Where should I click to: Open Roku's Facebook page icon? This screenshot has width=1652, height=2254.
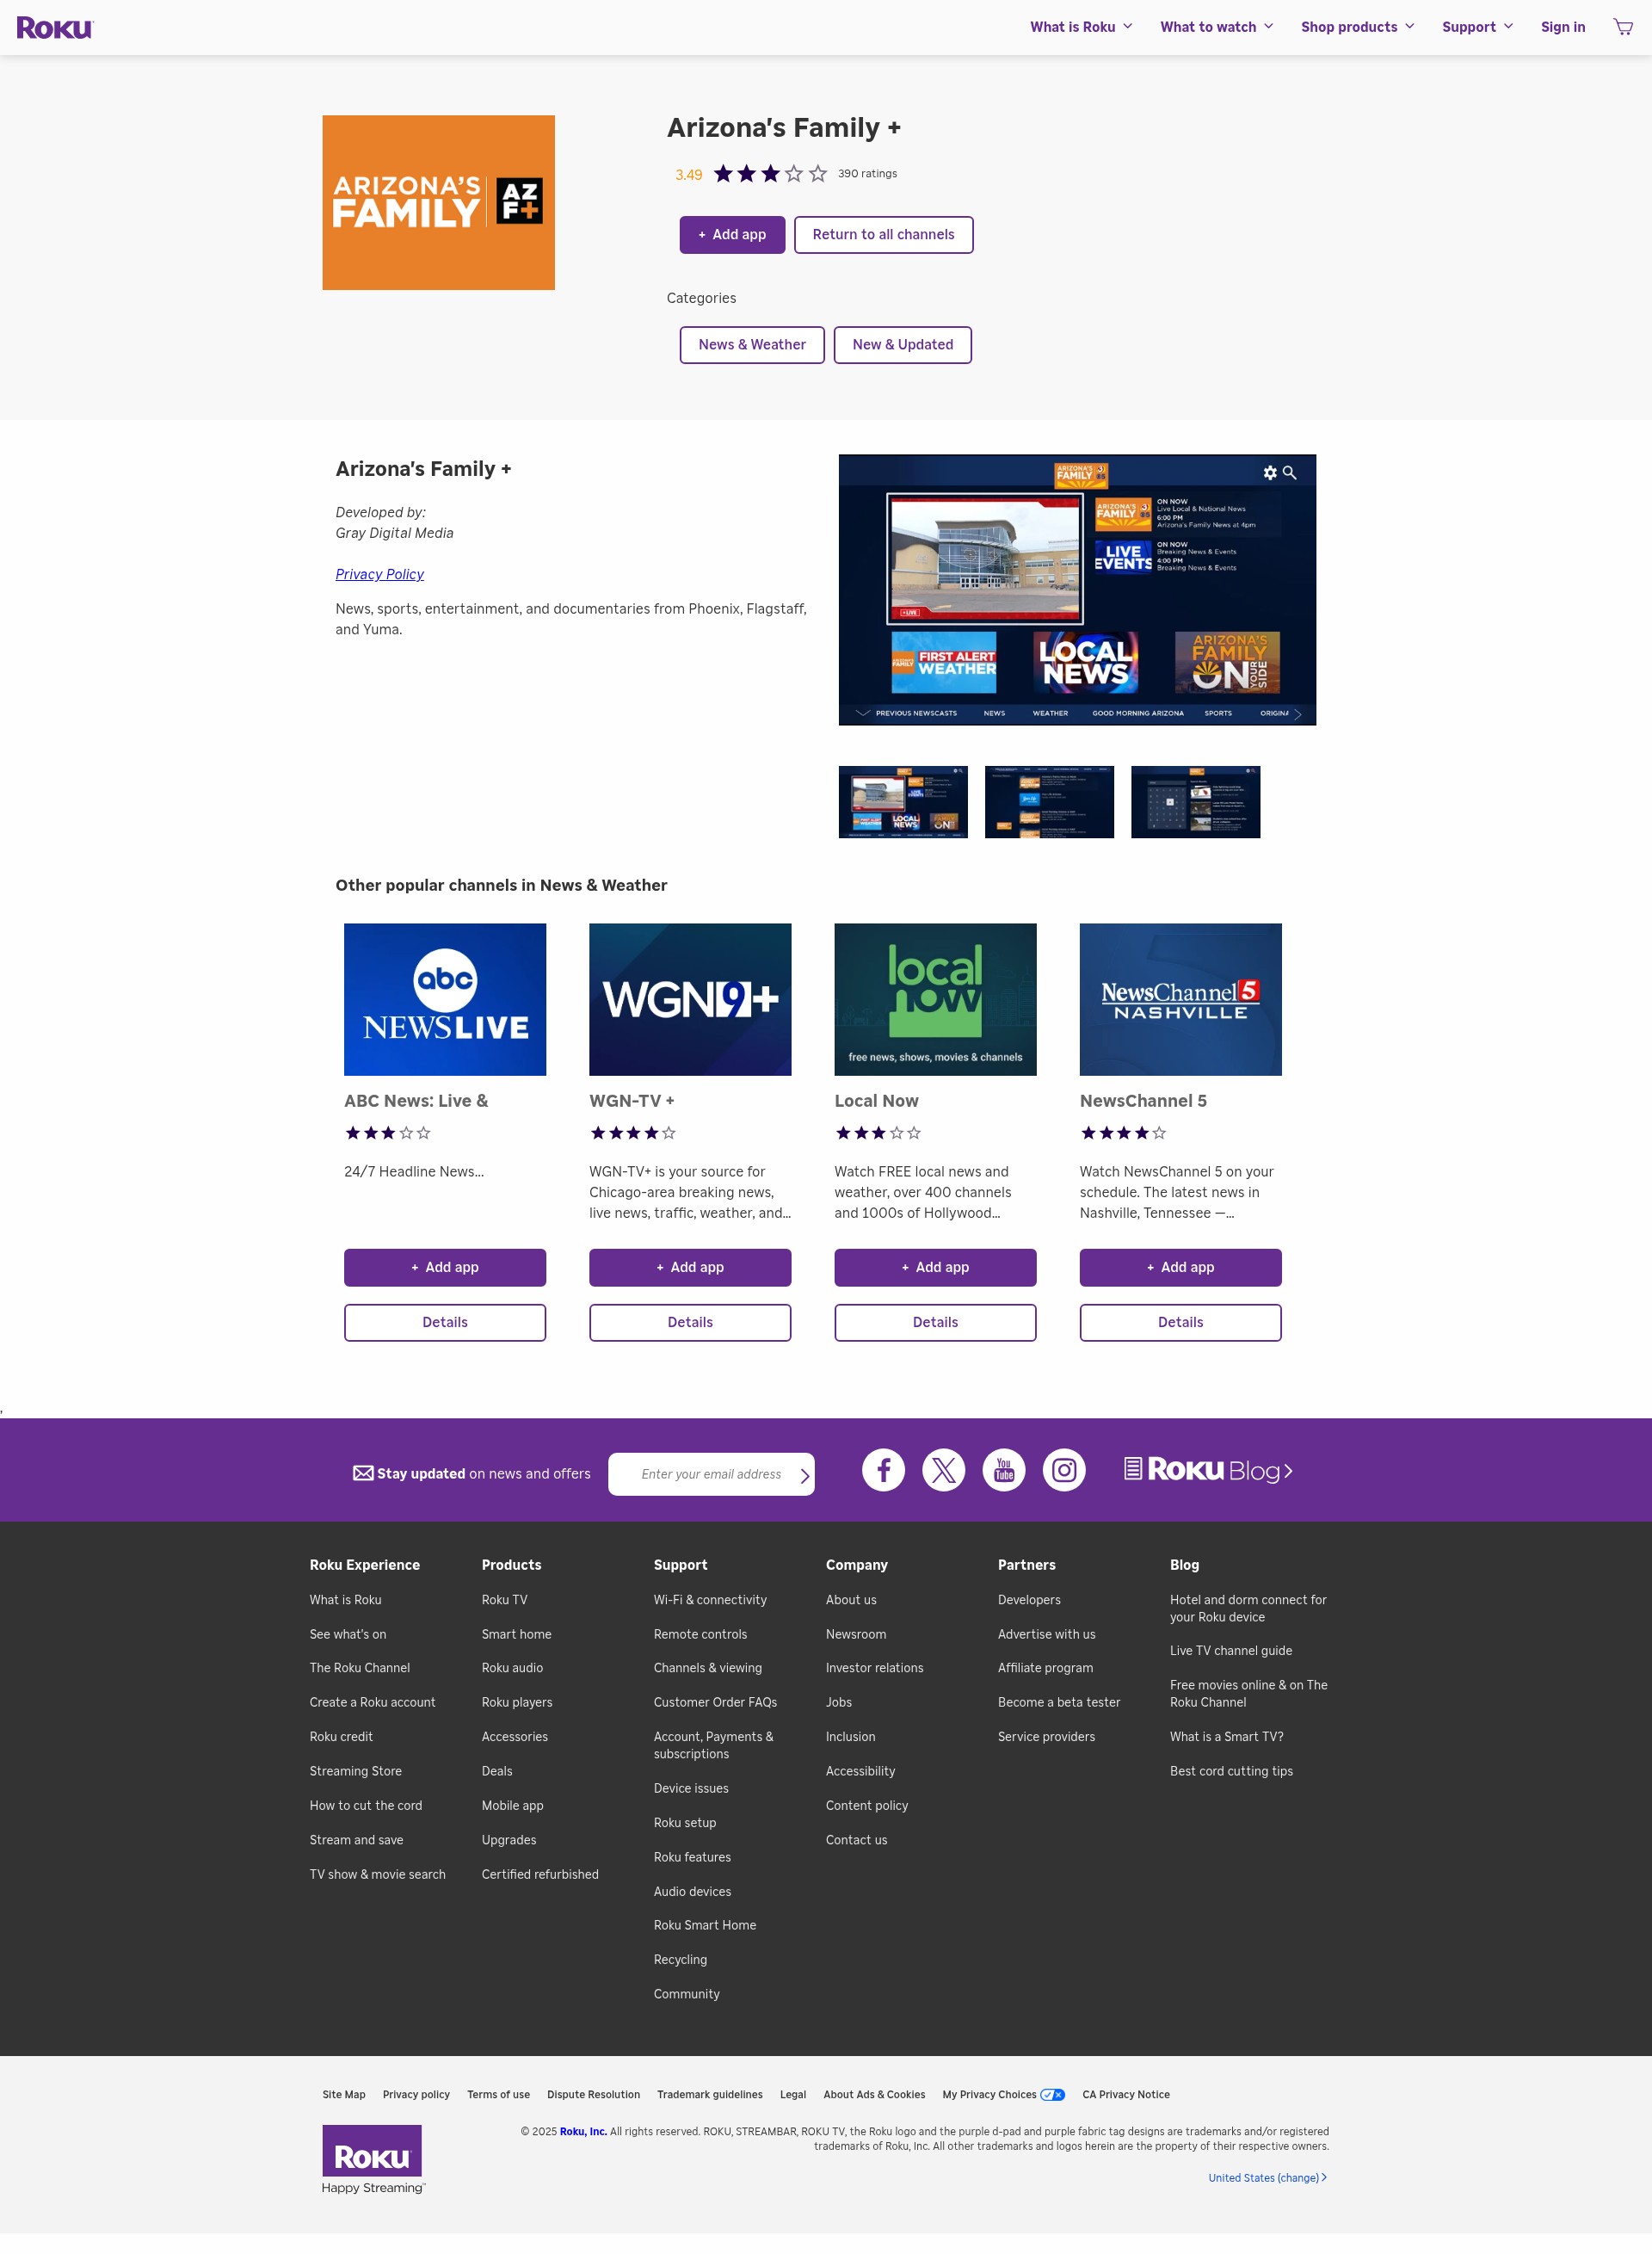click(x=883, y=1470)
